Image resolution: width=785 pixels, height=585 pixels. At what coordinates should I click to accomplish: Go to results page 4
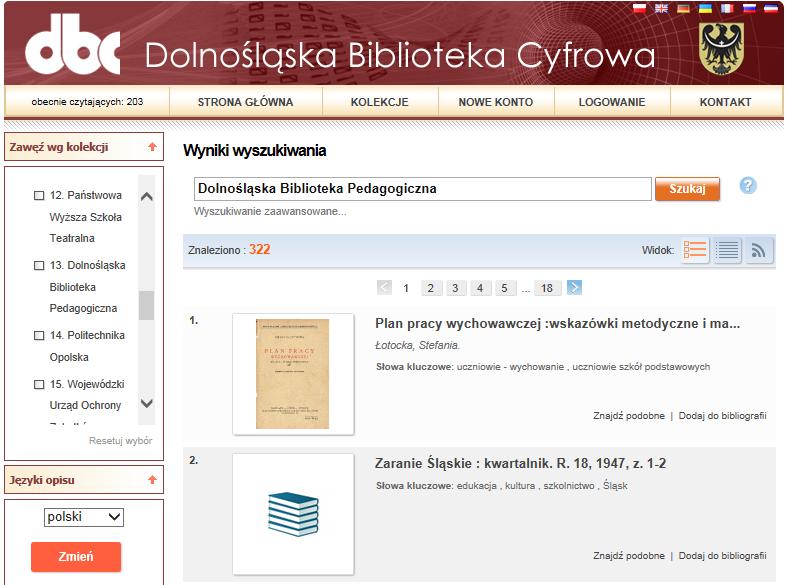pyautogui.click(x=480, y=288)
